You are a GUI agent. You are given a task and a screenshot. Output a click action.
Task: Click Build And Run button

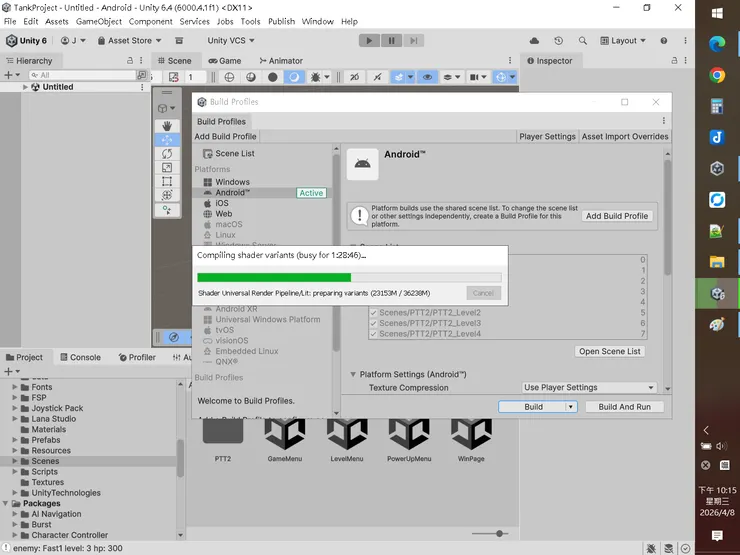pyautogui.click(x=624, y=407)
